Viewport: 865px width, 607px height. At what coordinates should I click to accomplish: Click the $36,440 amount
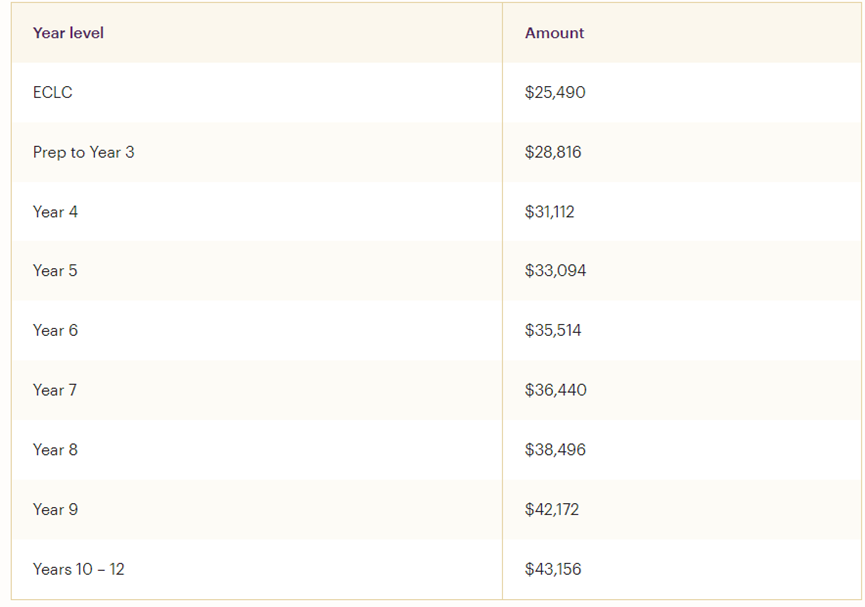click(555, 390)
